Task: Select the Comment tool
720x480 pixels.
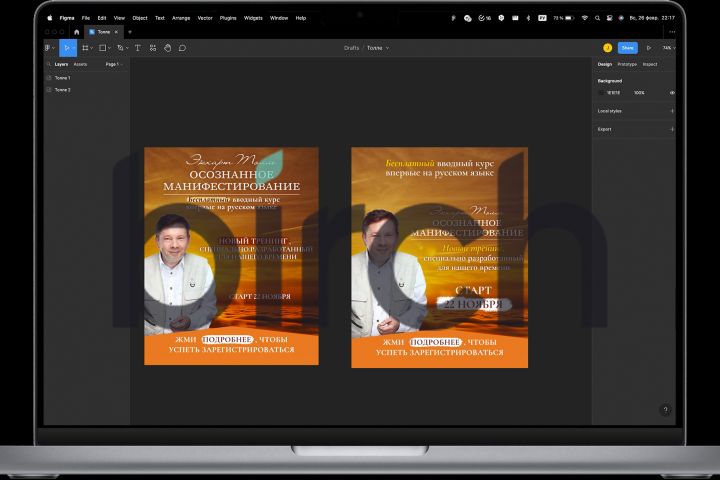Action: [182, 47]
